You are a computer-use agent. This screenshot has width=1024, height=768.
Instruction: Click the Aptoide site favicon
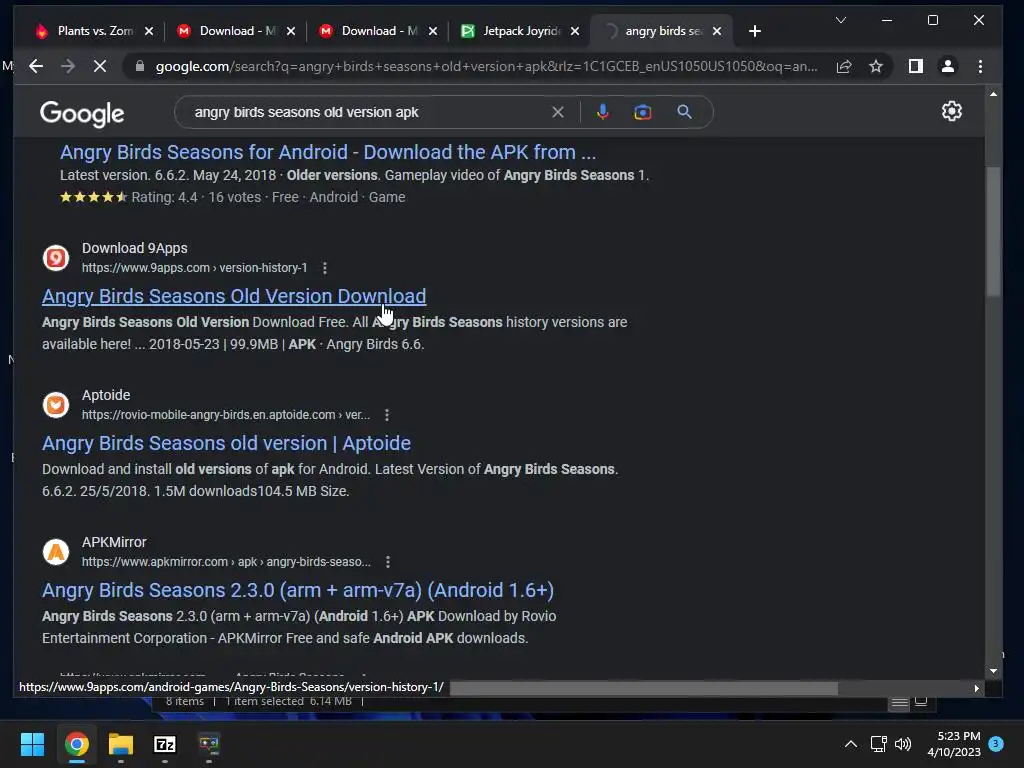tap(56, 404)
